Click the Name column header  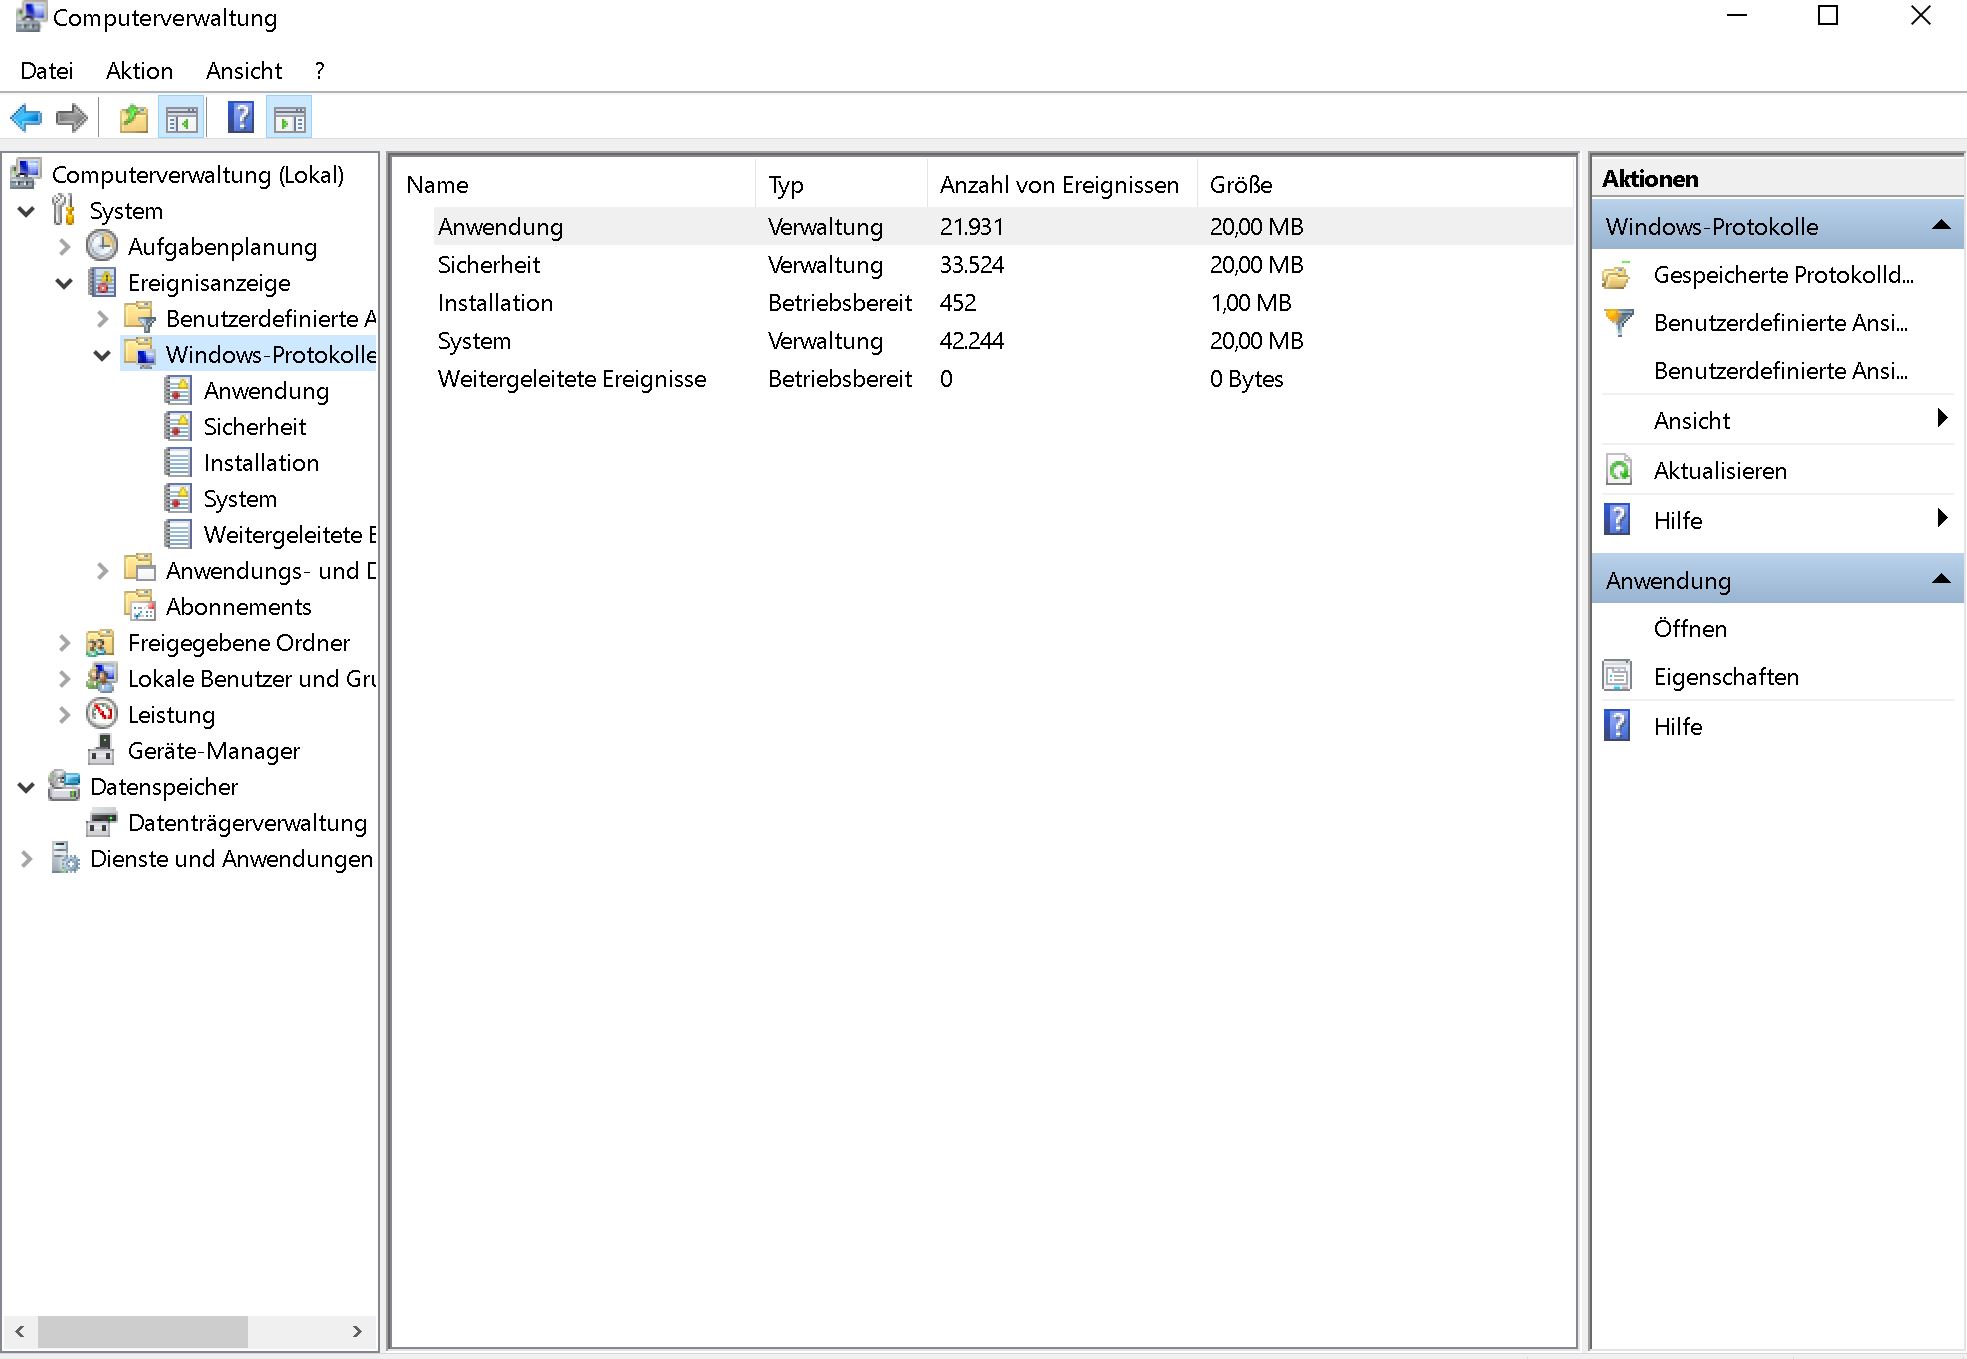coord(576,185)
